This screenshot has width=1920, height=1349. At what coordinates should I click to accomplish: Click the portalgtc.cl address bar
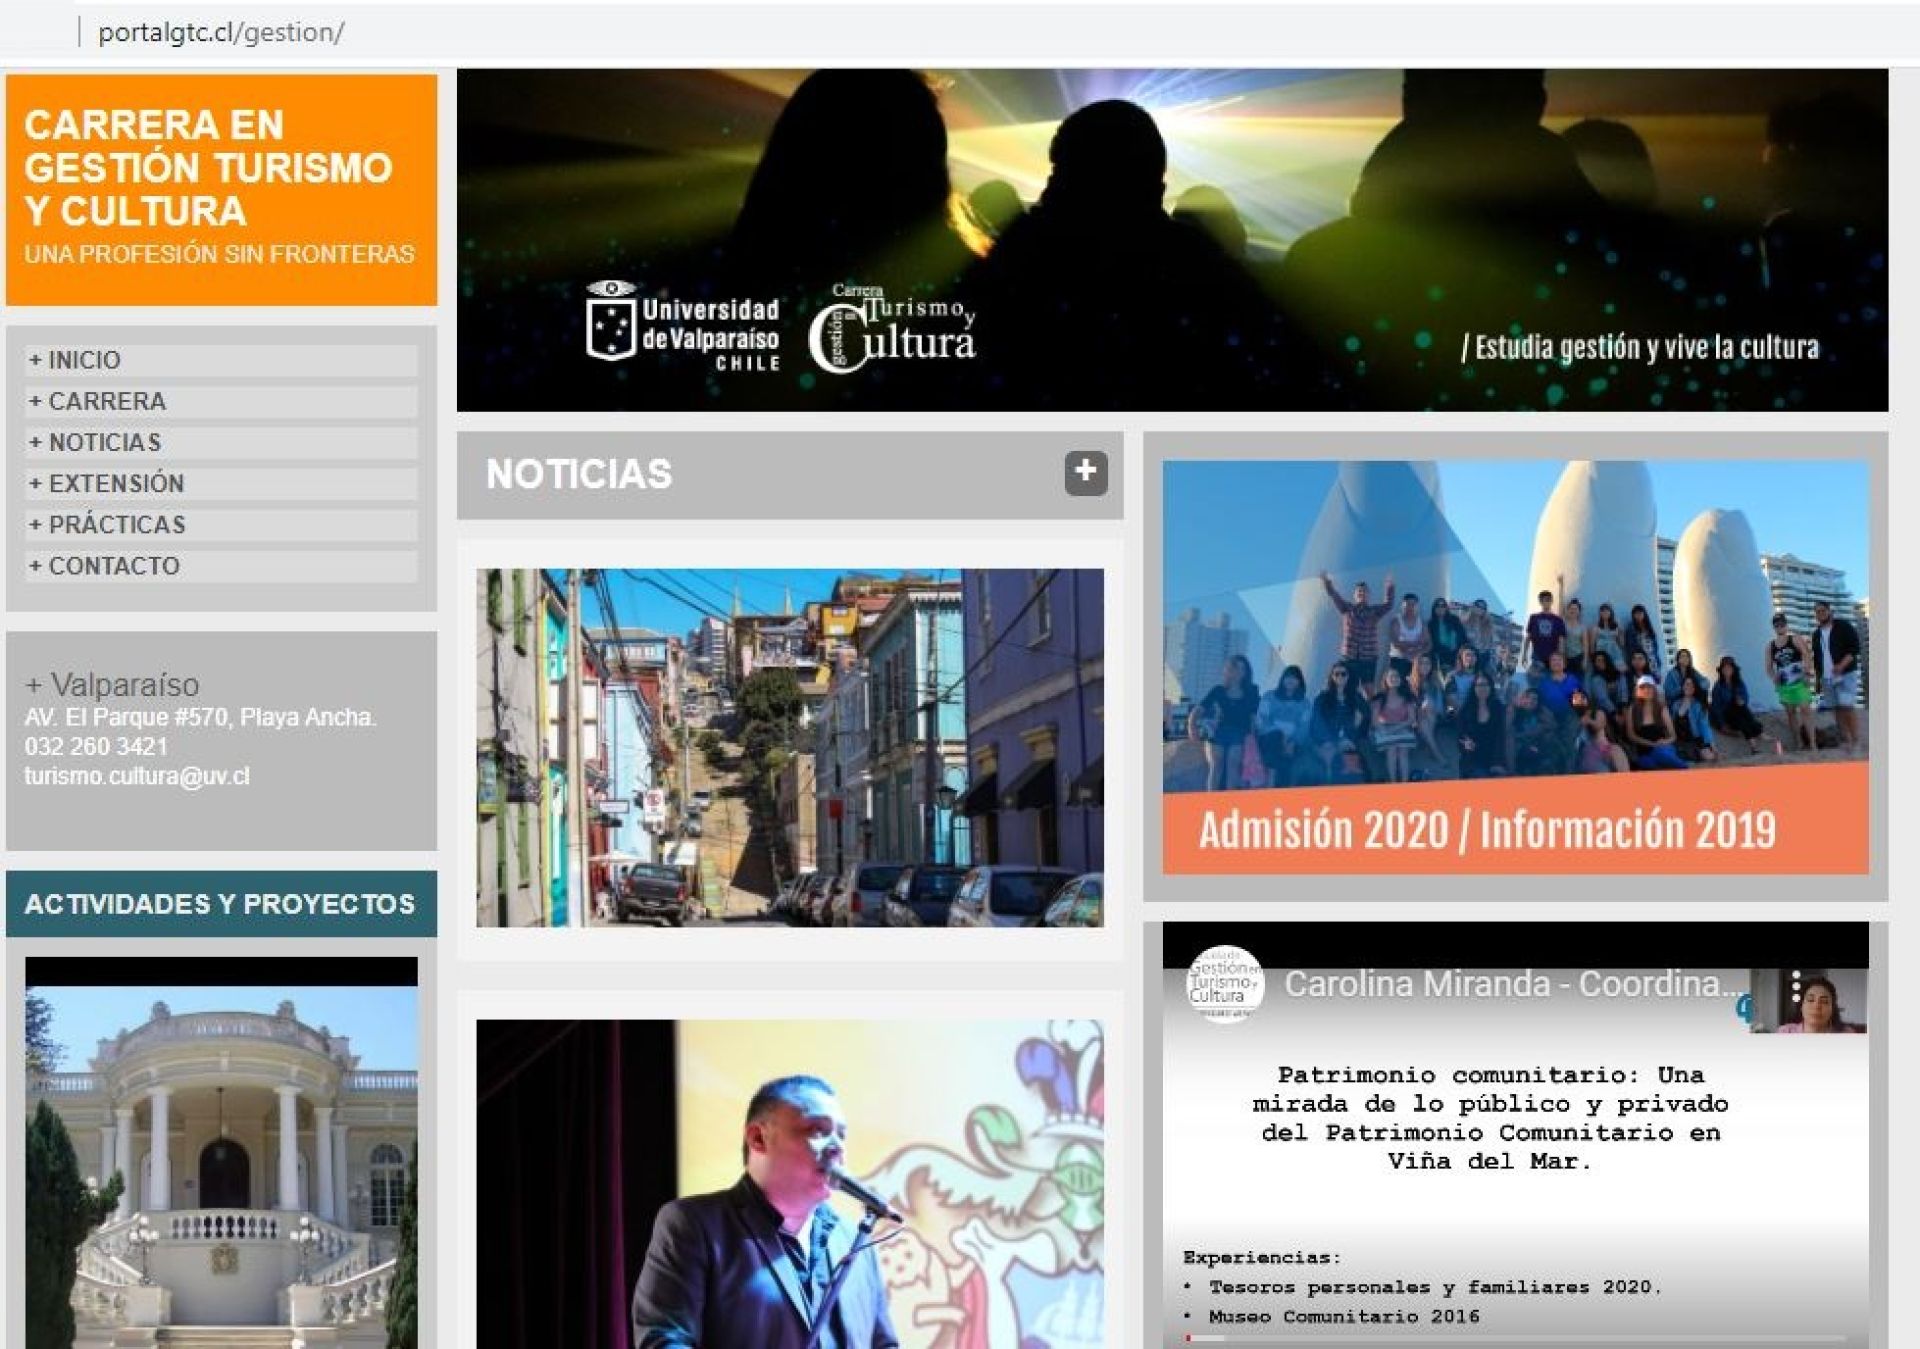point(221,32)
